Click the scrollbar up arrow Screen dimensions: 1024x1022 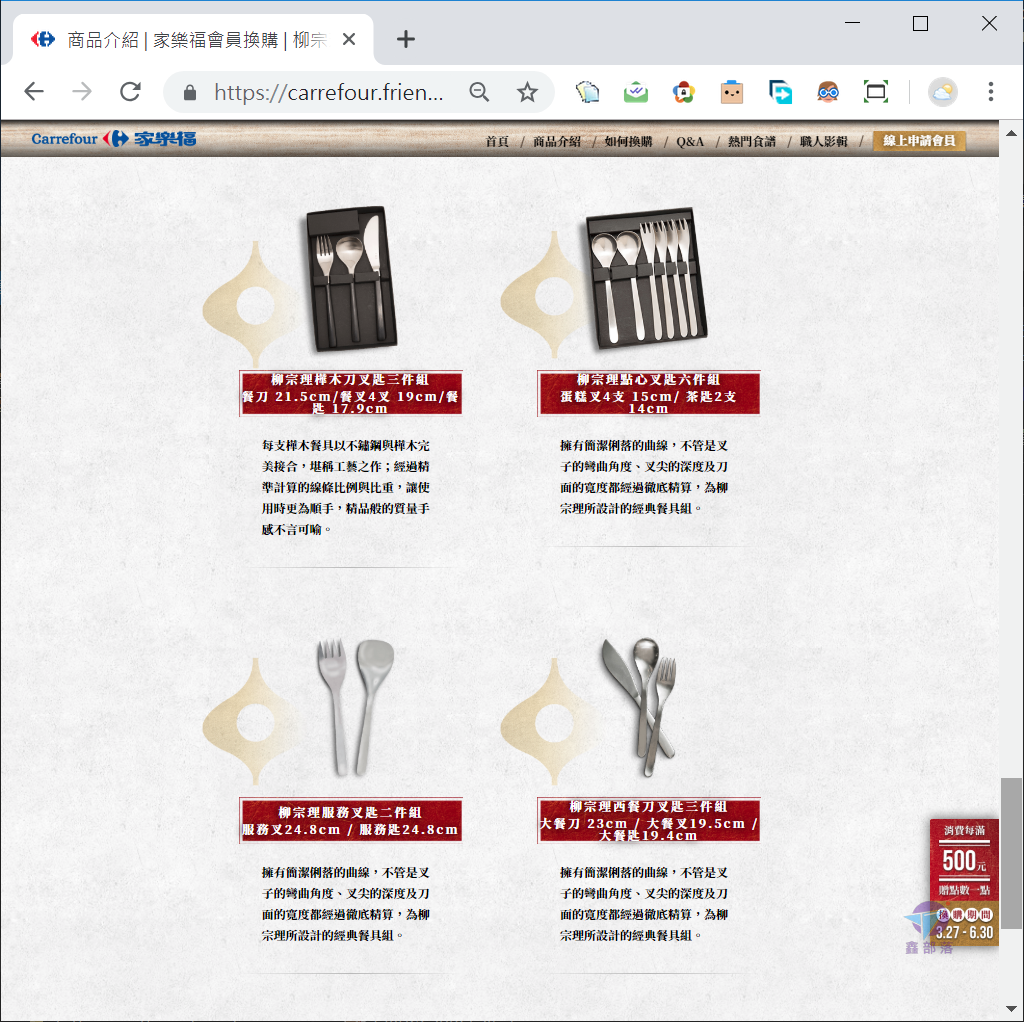click(1012, 133)
